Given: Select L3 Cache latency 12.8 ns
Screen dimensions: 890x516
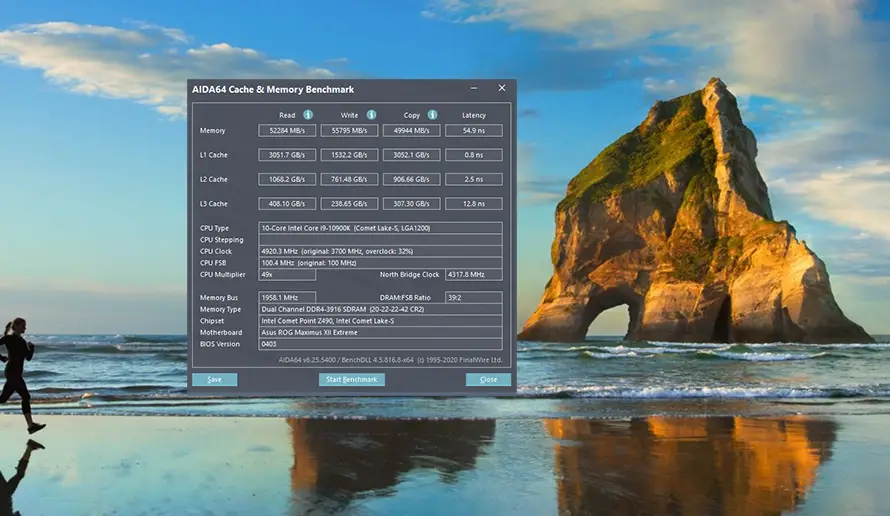Looking at the screenshot, I should [474, 204].
